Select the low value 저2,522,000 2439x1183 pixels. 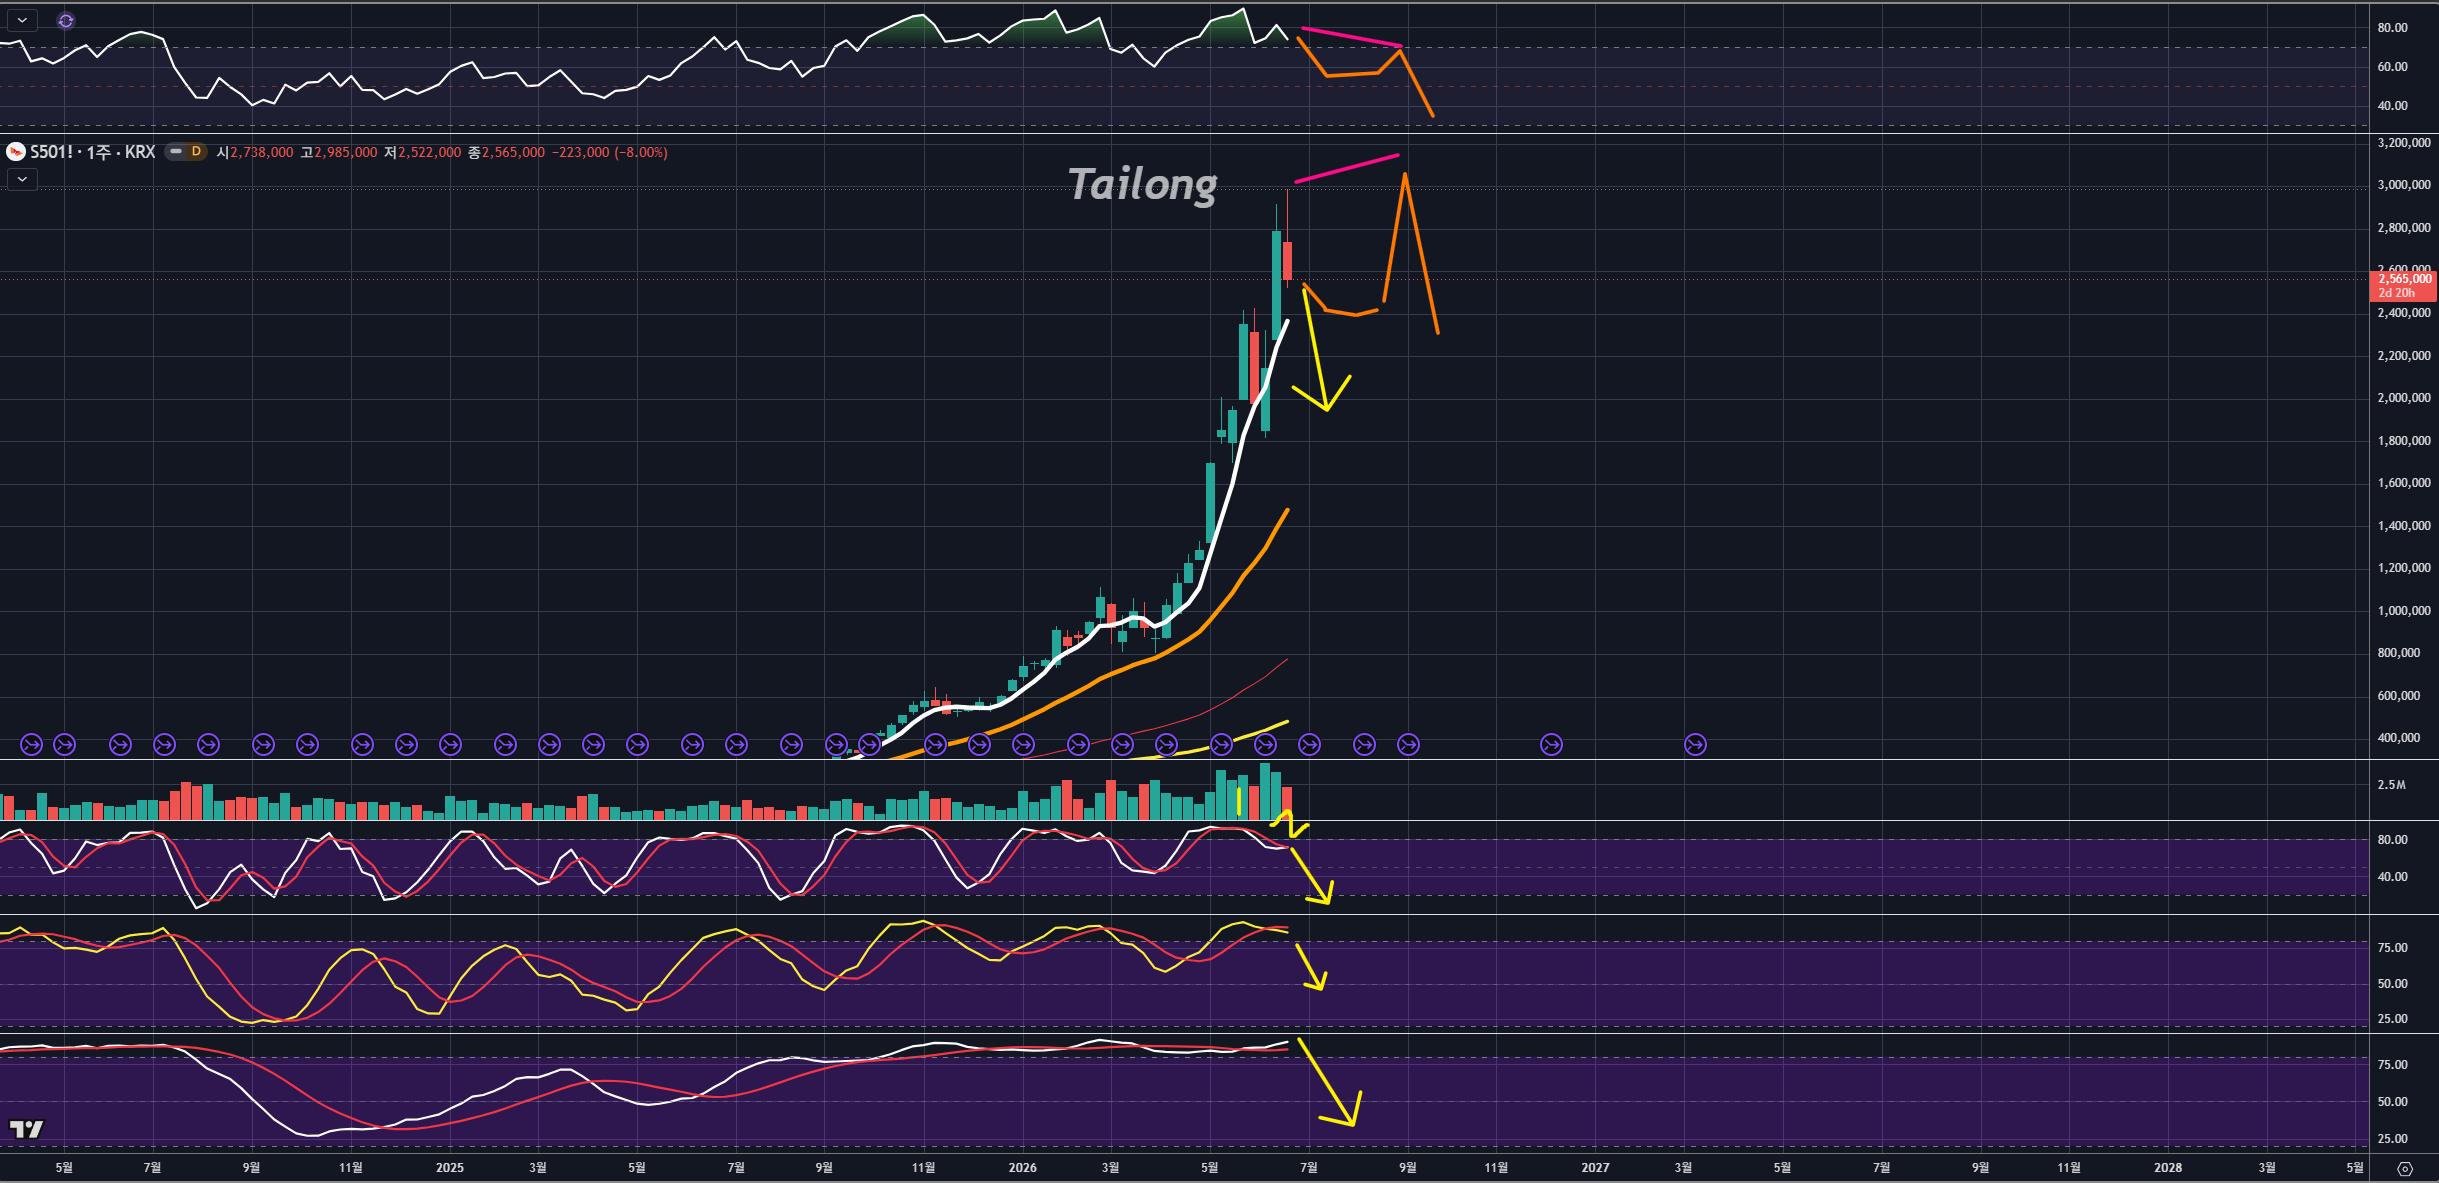[x=423, y=152]
